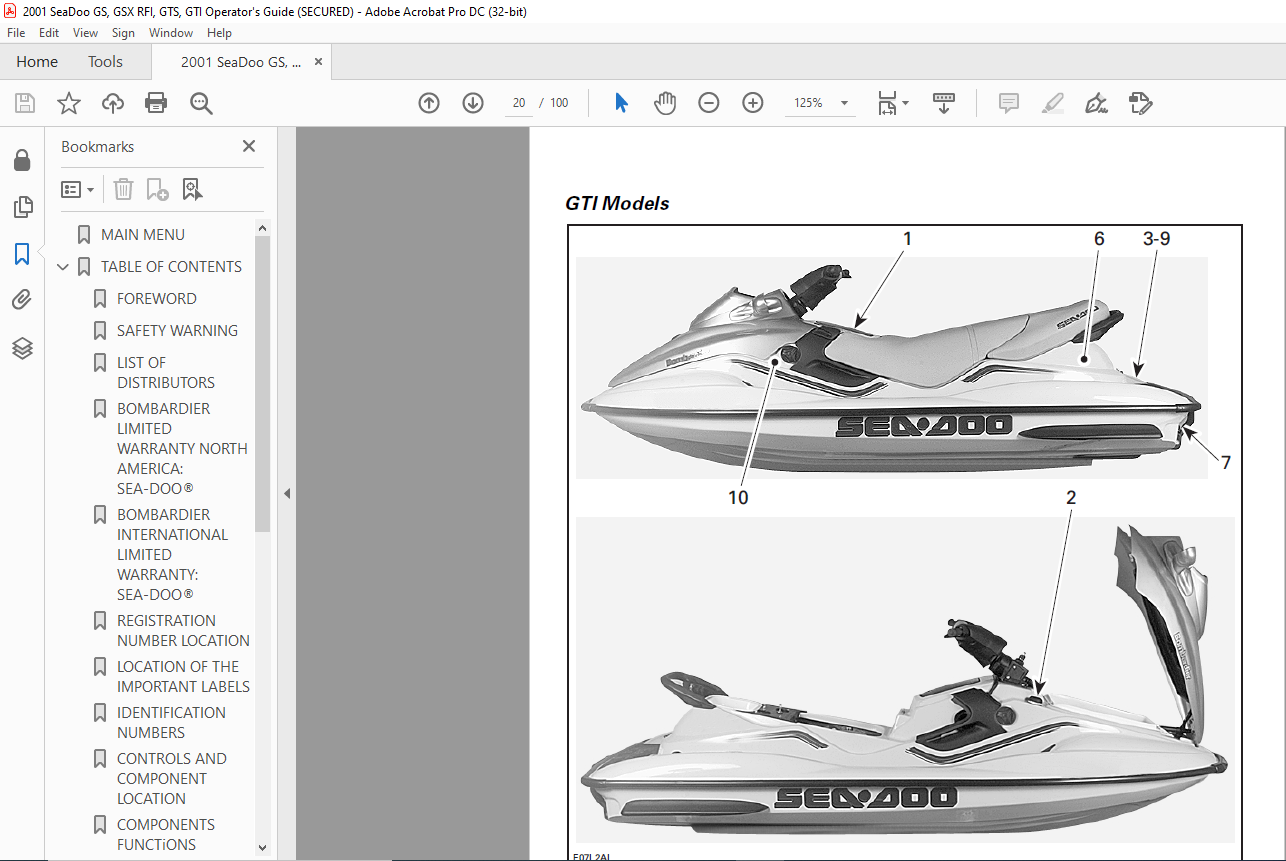Open the attachments paperclip panel
The width and height of the screenshot is (1286, 861).
(x=22, y=300)
